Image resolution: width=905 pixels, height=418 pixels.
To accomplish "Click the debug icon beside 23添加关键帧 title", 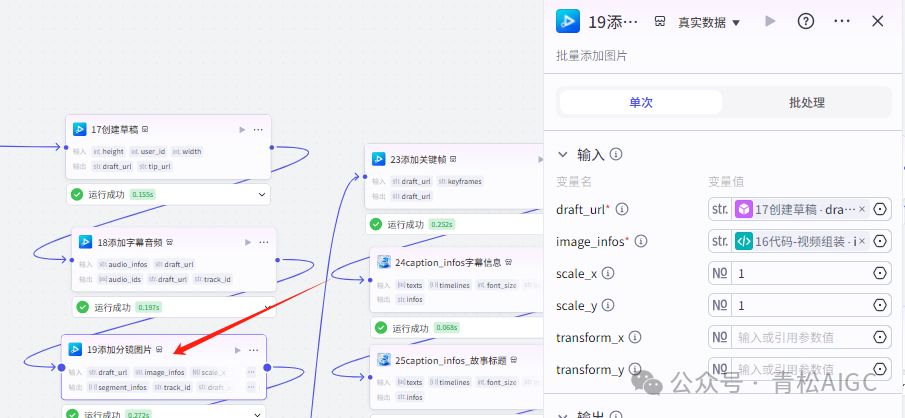I will [454, 159].
